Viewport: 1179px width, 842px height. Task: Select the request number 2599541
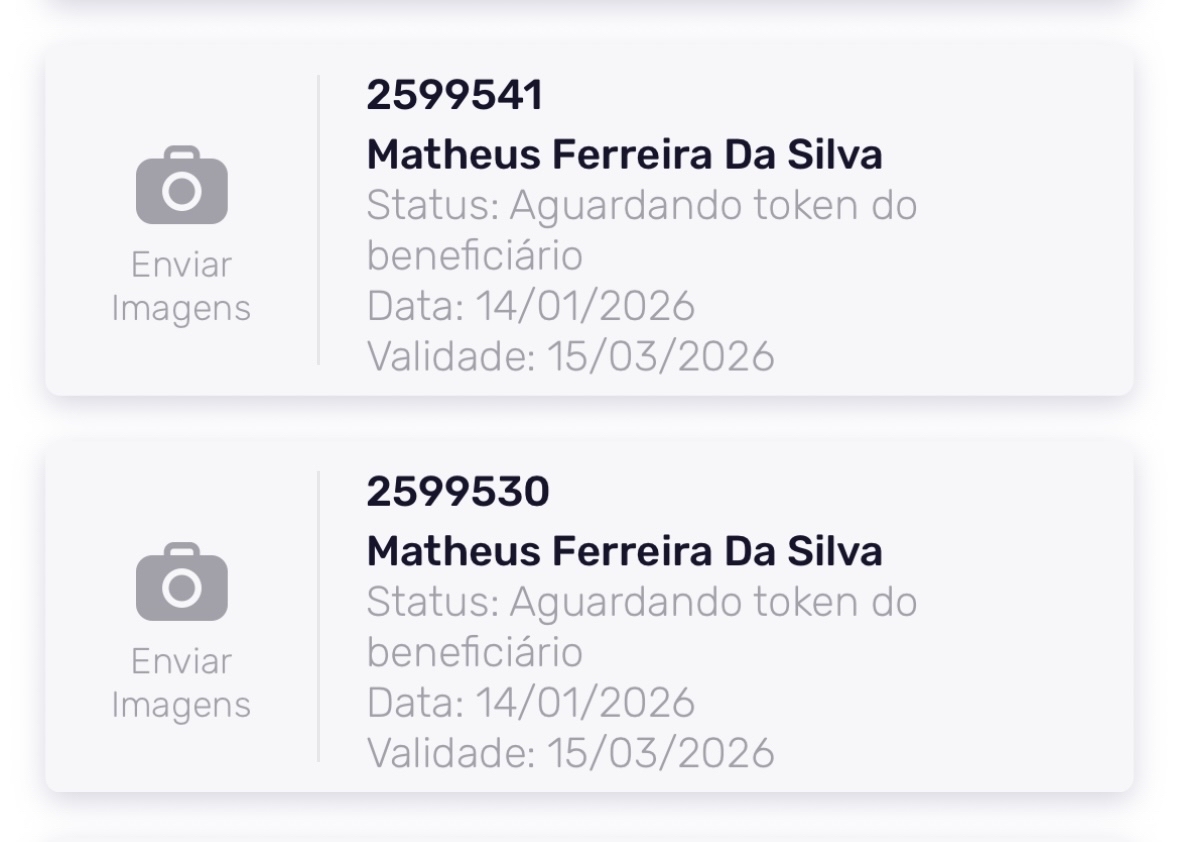[x=454, y=96]
